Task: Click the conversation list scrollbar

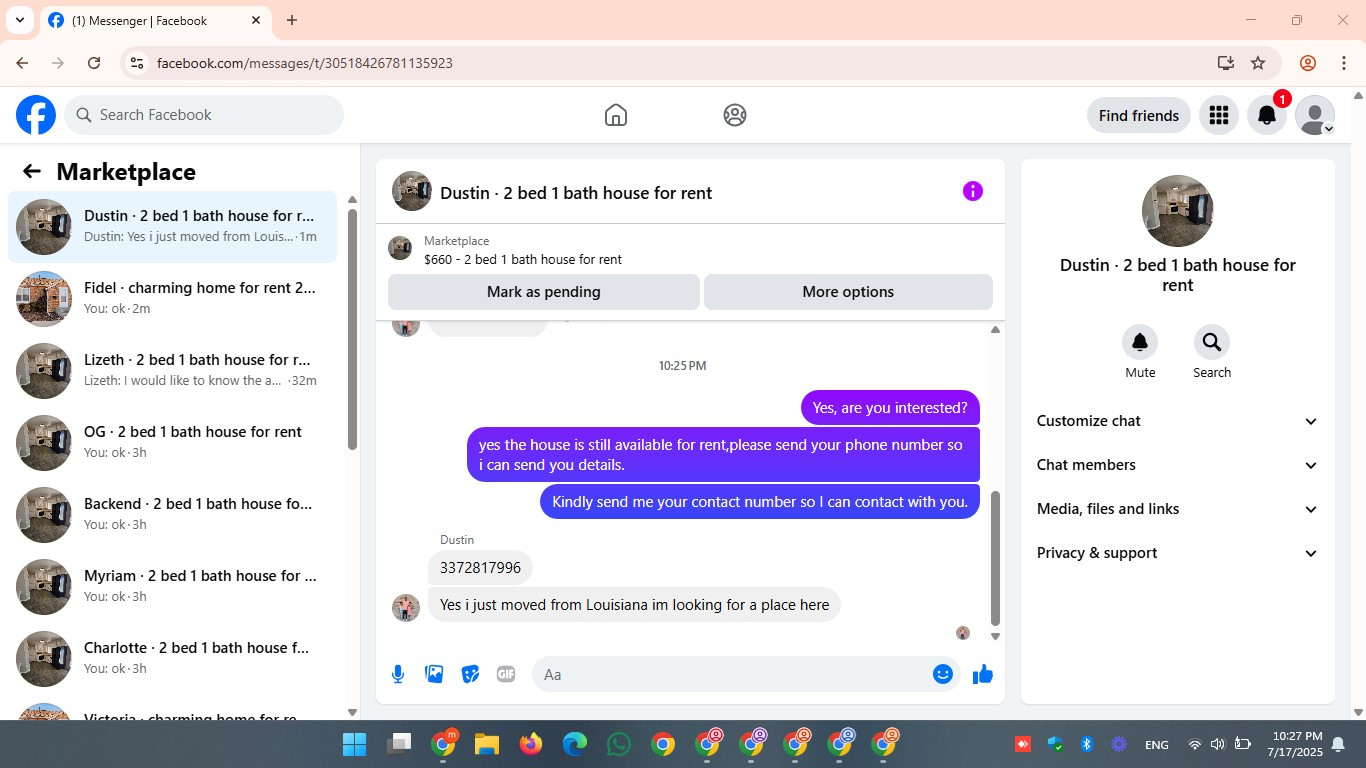Action: [x=352, y=328]
